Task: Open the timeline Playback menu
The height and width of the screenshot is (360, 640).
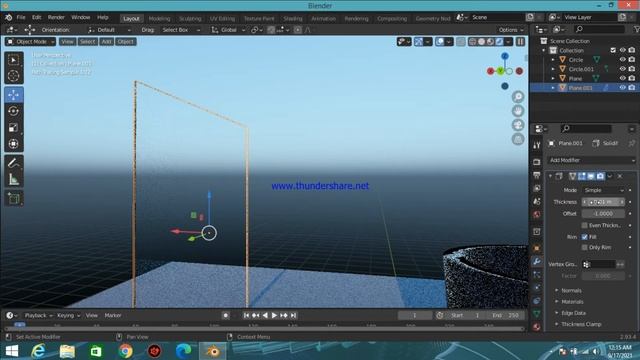Action: pyautogui.click(x=38, y=316)
